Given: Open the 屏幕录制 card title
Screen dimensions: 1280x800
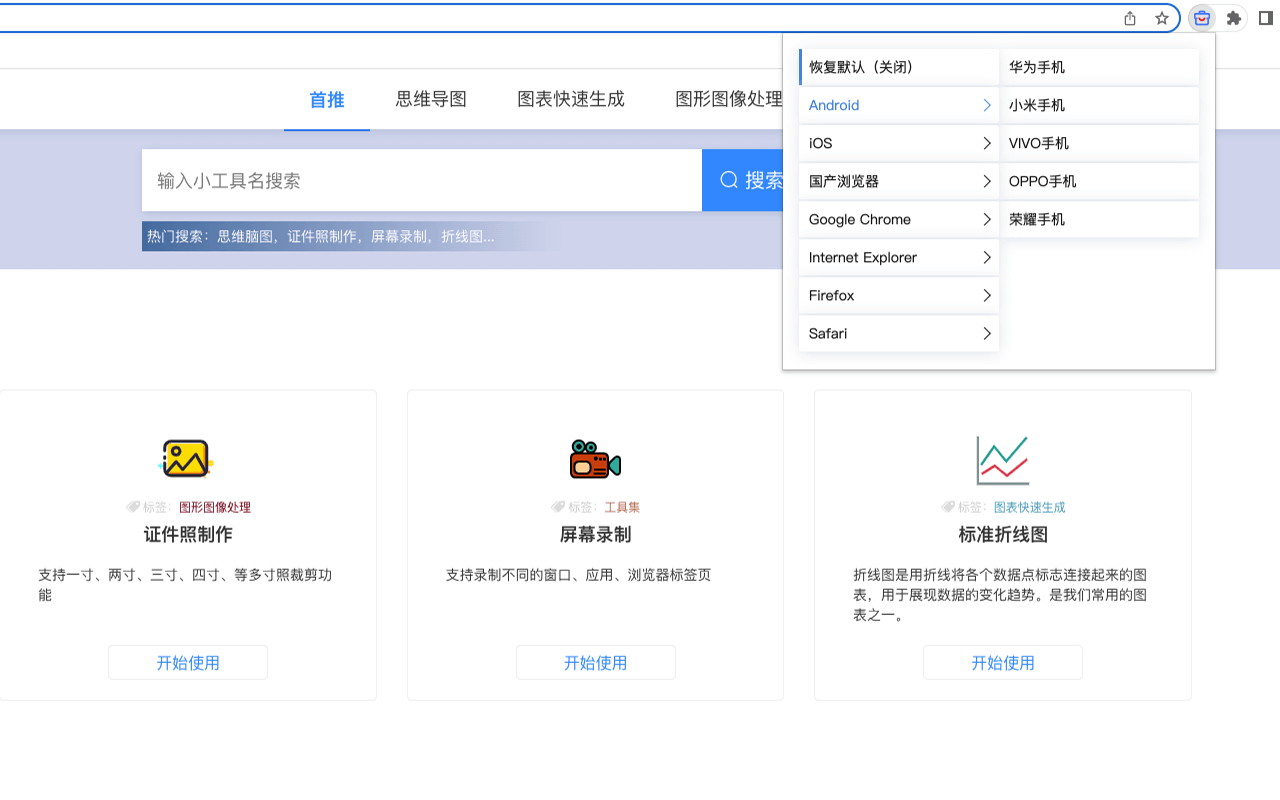Looking at the screenshot, I should [x=596, y=534].
